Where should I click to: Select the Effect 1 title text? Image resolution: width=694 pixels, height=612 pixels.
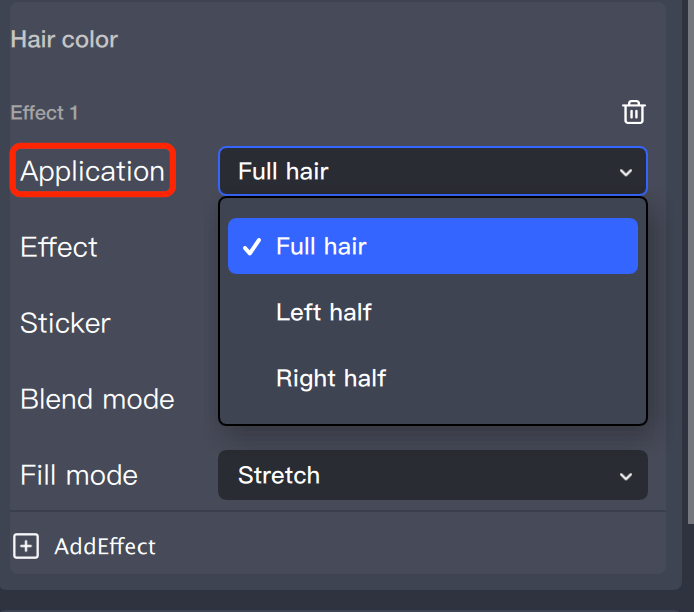pos(44,113)
